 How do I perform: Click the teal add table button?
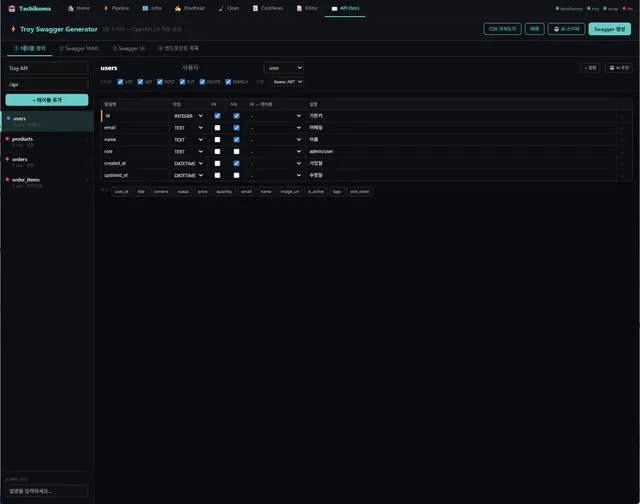(47, 100)
